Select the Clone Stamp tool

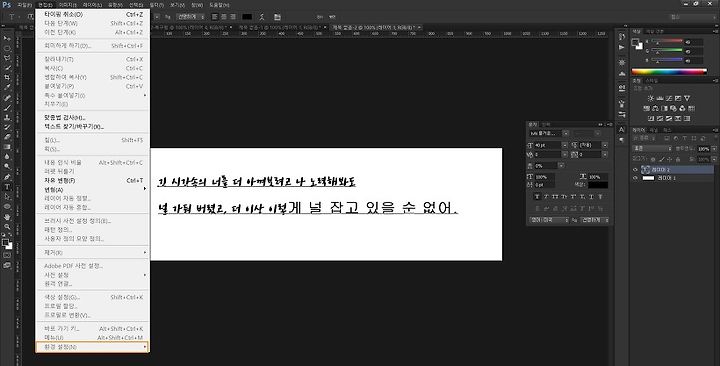(7, 117)
